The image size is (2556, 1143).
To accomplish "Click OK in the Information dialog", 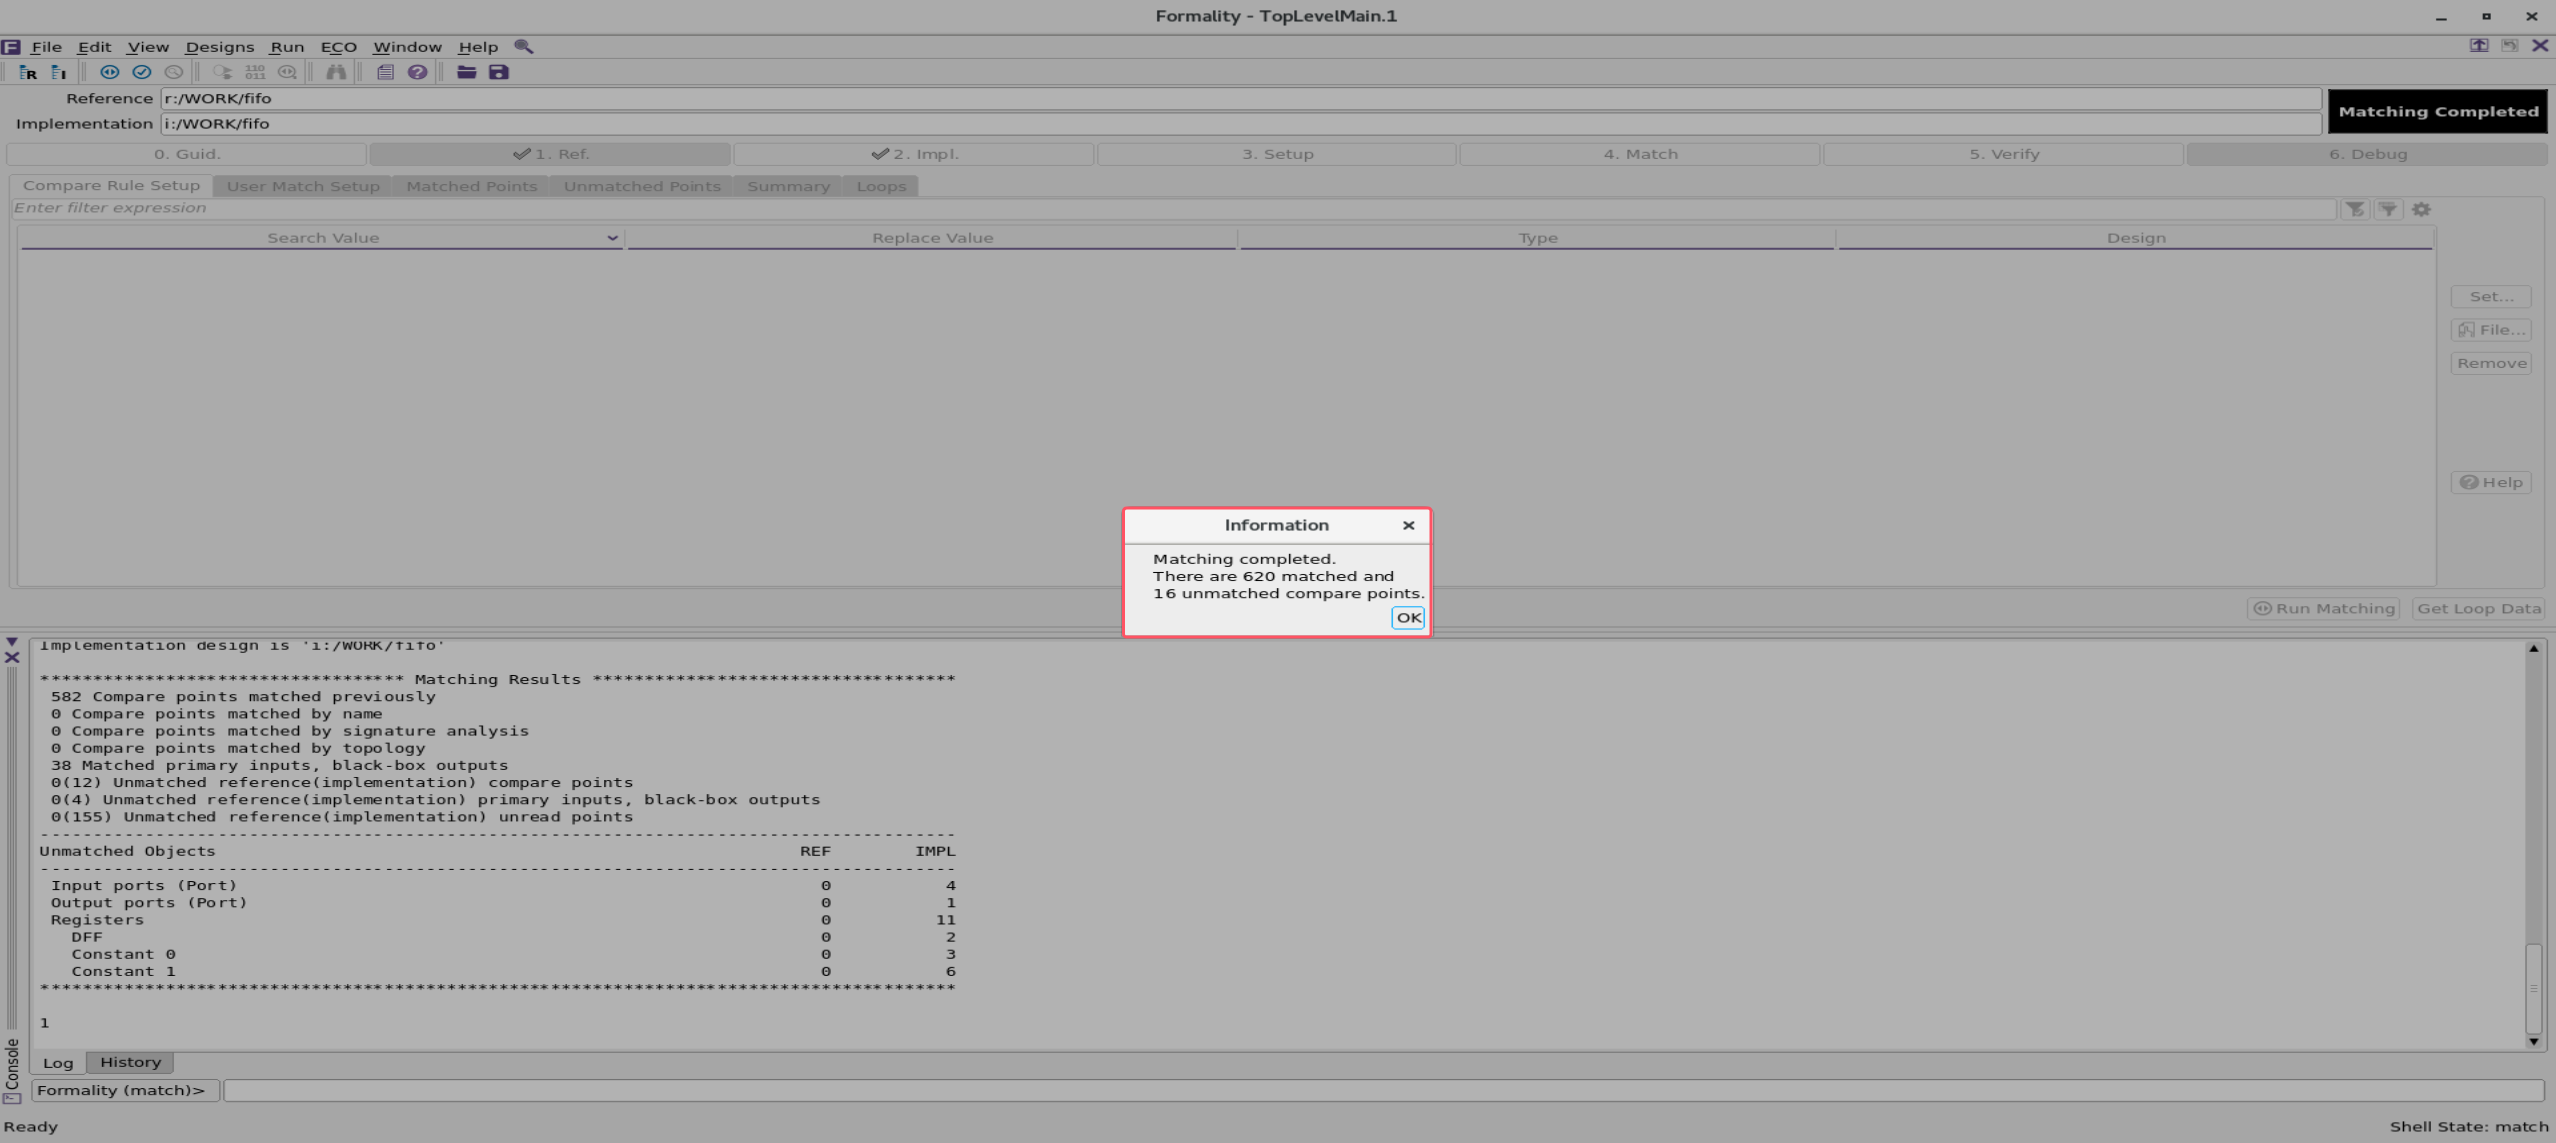I will point(1408,618).
